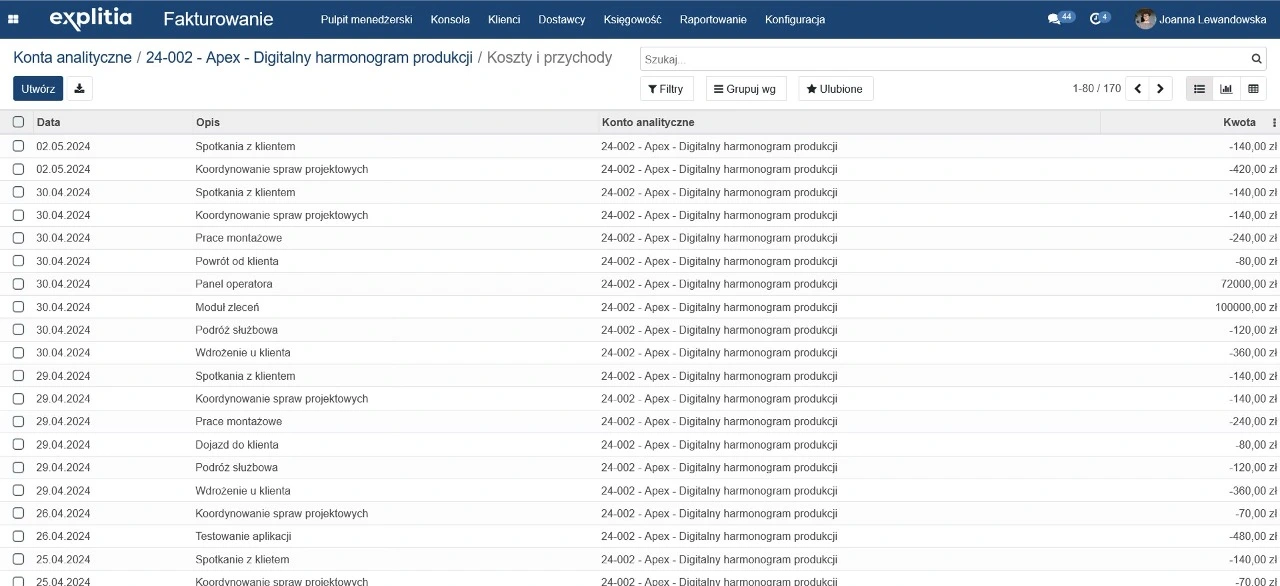Tick the select-all checkbox in header
This screenshot has height=586, width=1280.
click(x=18, y=122)
